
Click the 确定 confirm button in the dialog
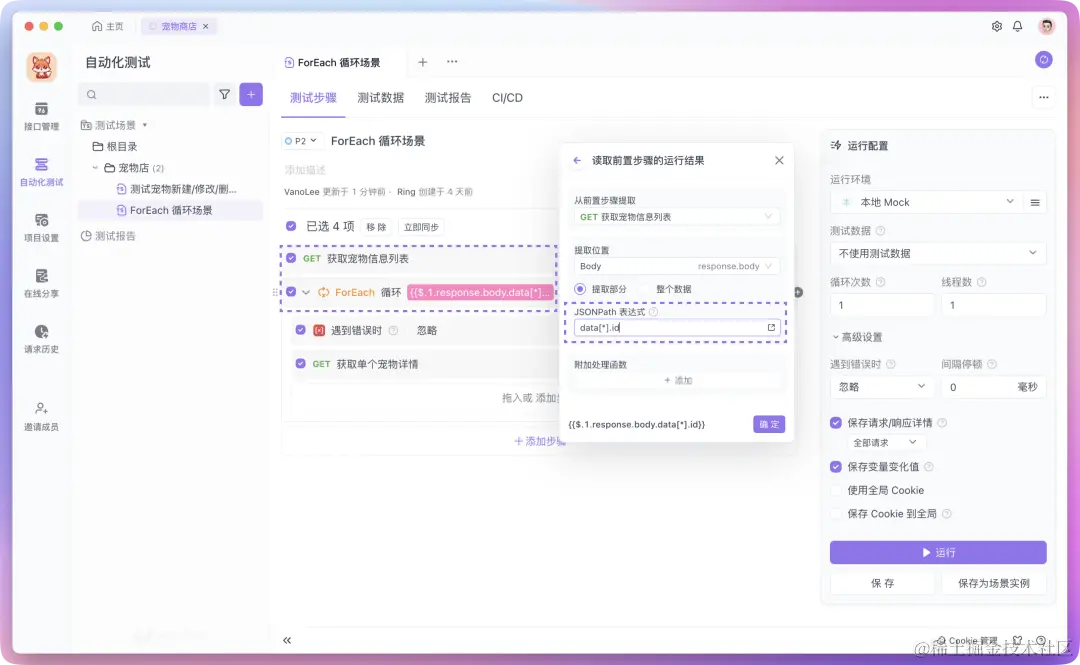point(769,423)
